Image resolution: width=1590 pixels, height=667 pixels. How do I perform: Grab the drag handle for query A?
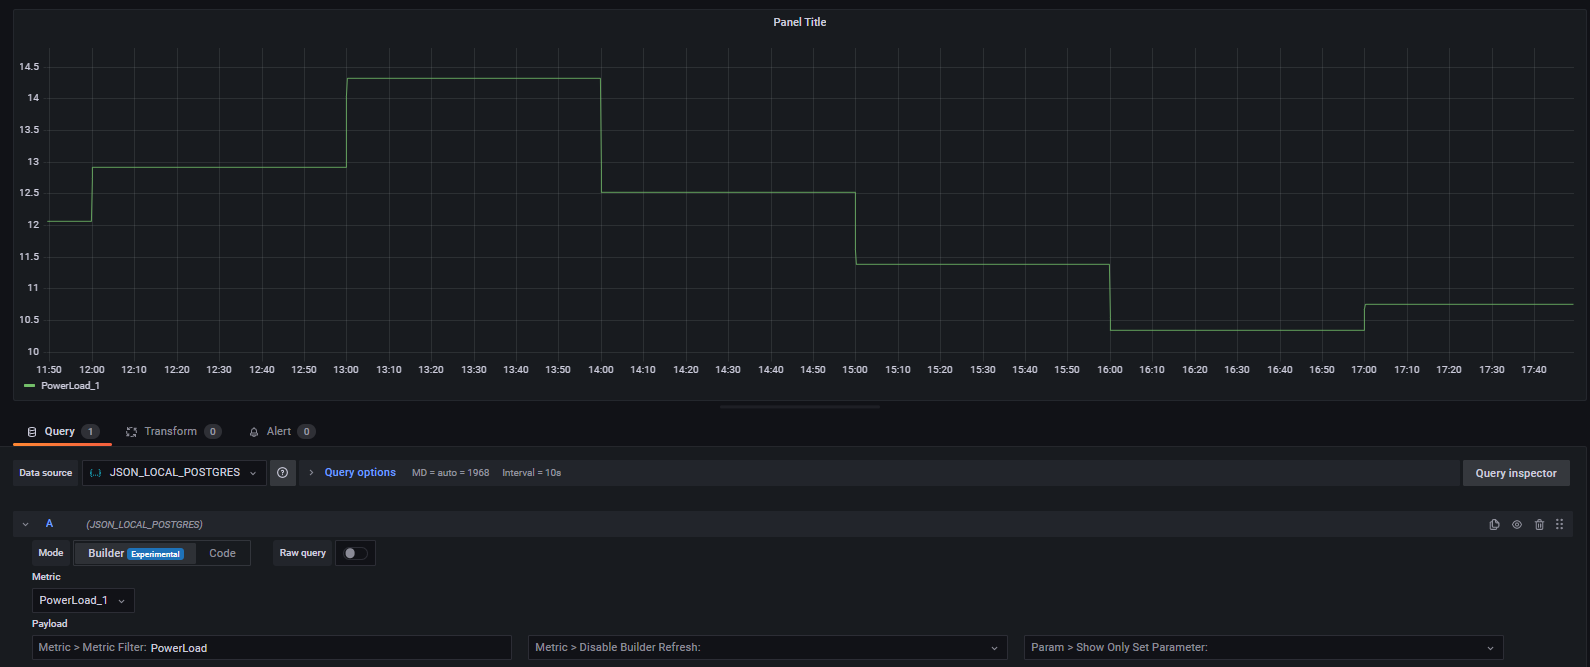click(1559, 524)
